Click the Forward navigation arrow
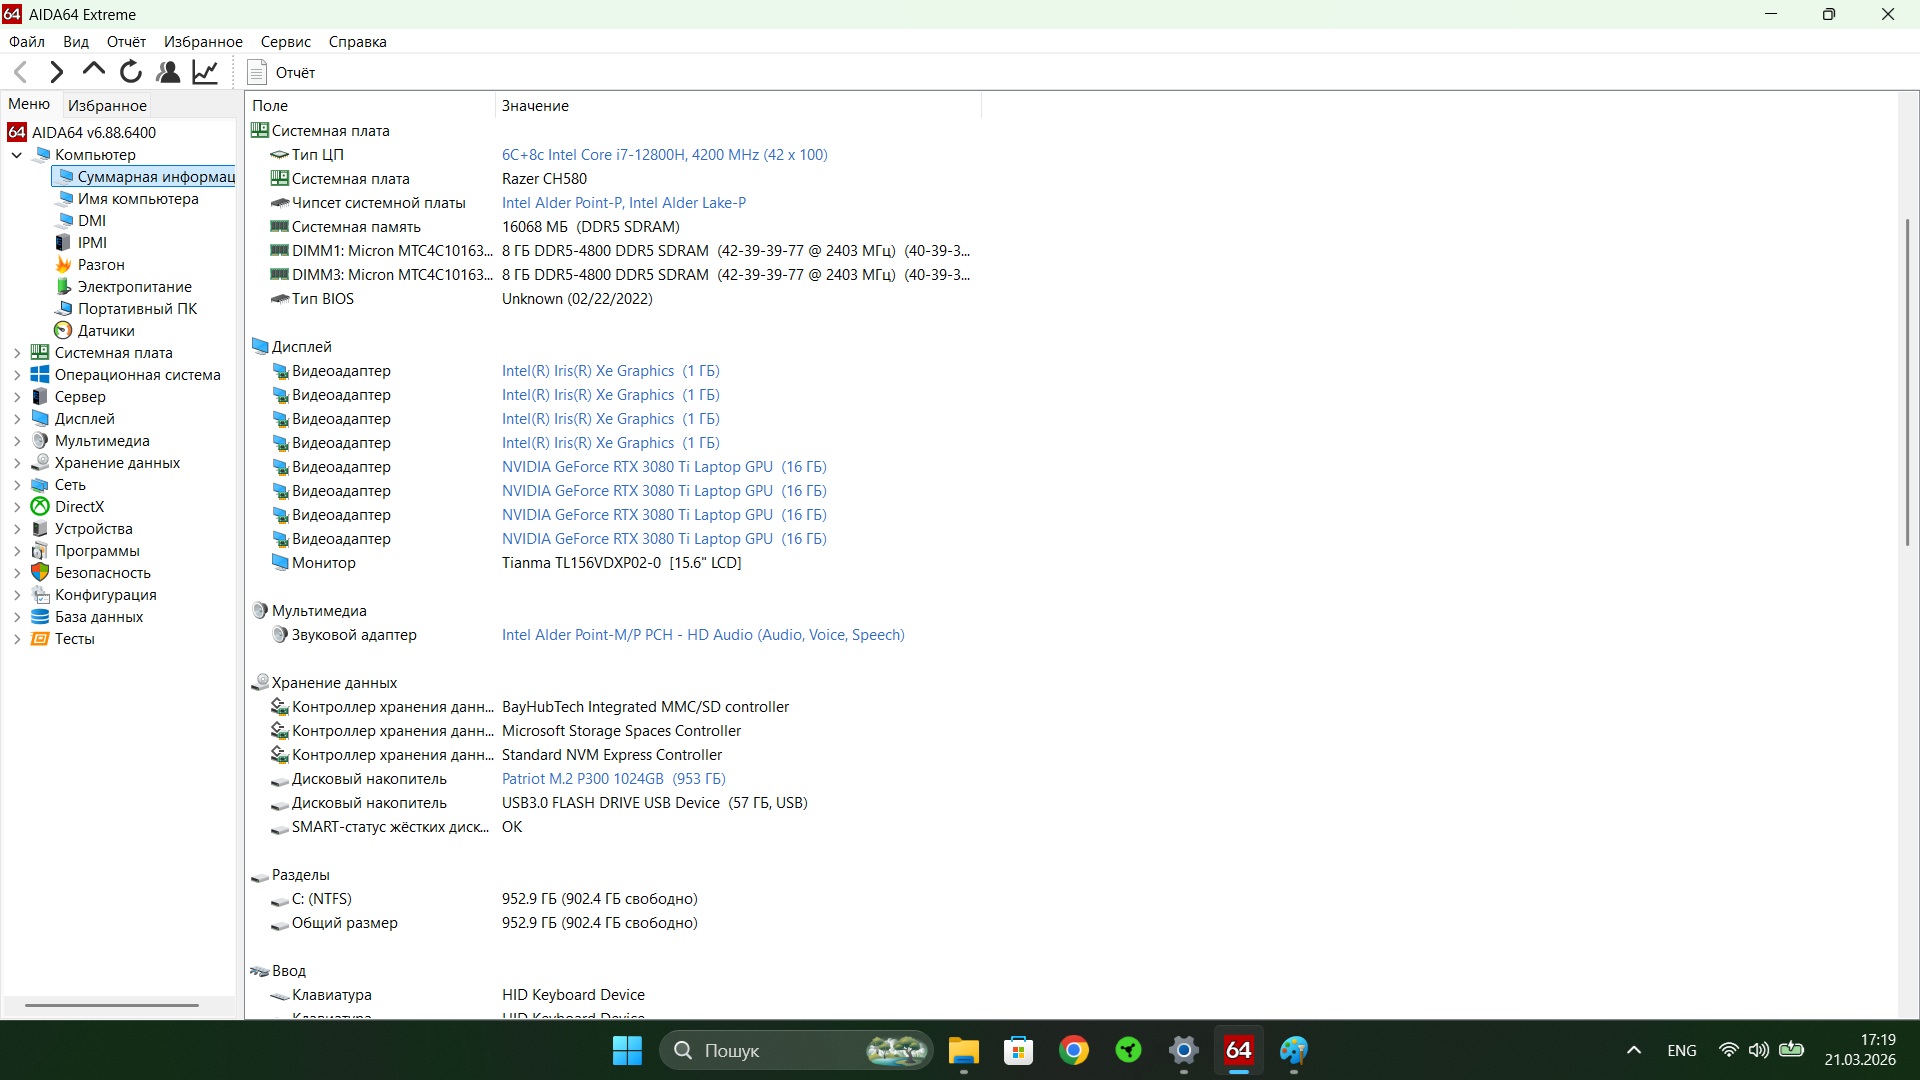Image resolution: width=1920 pixels, height=1080 pixels. (57, 72)
